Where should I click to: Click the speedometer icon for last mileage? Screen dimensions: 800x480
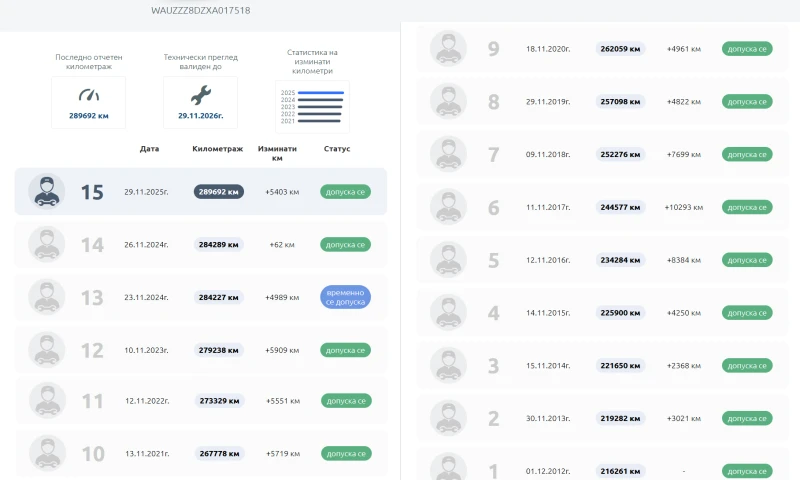pyautogui.click(x=89, y=95)
